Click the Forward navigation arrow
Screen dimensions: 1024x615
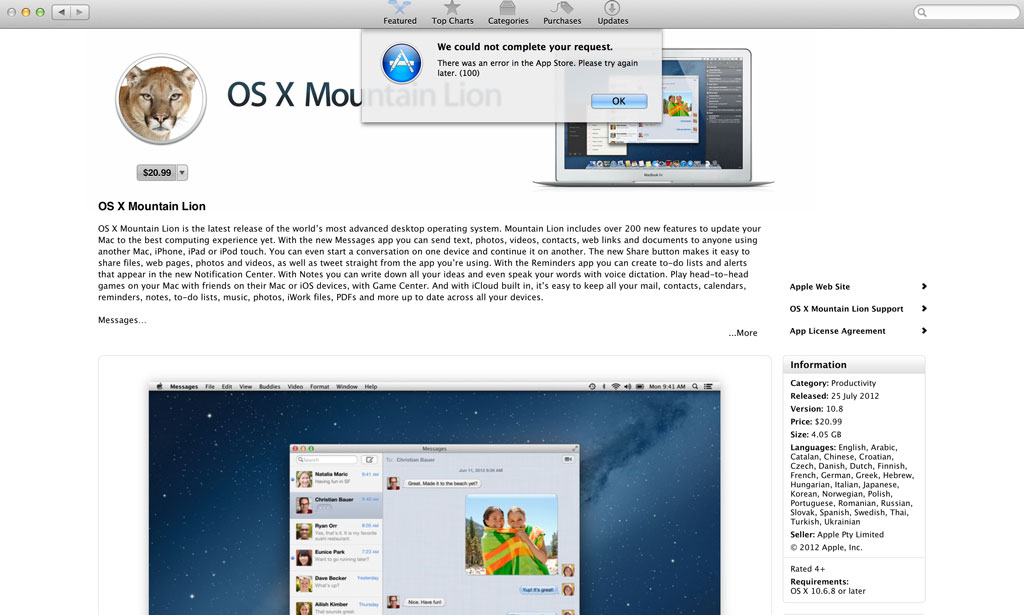tap(80, 12)
